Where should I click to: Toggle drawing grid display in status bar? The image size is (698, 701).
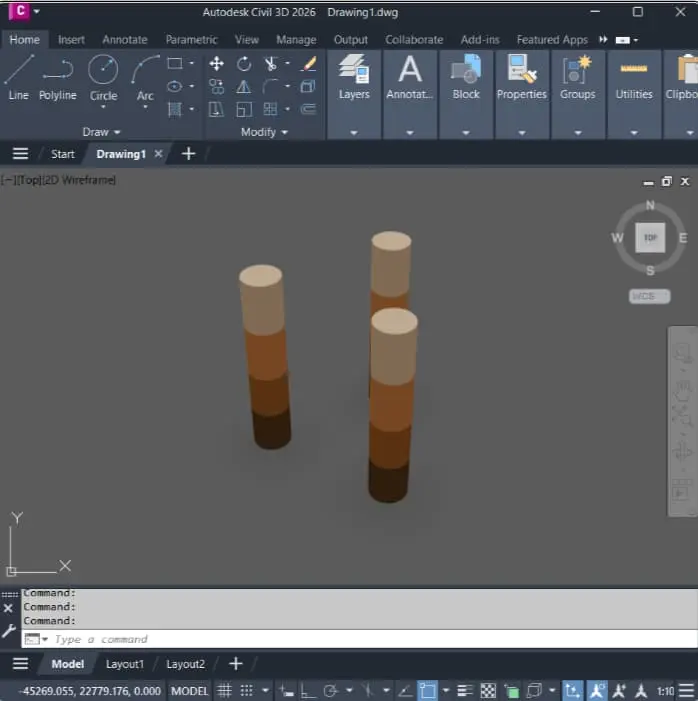(224, 691)
